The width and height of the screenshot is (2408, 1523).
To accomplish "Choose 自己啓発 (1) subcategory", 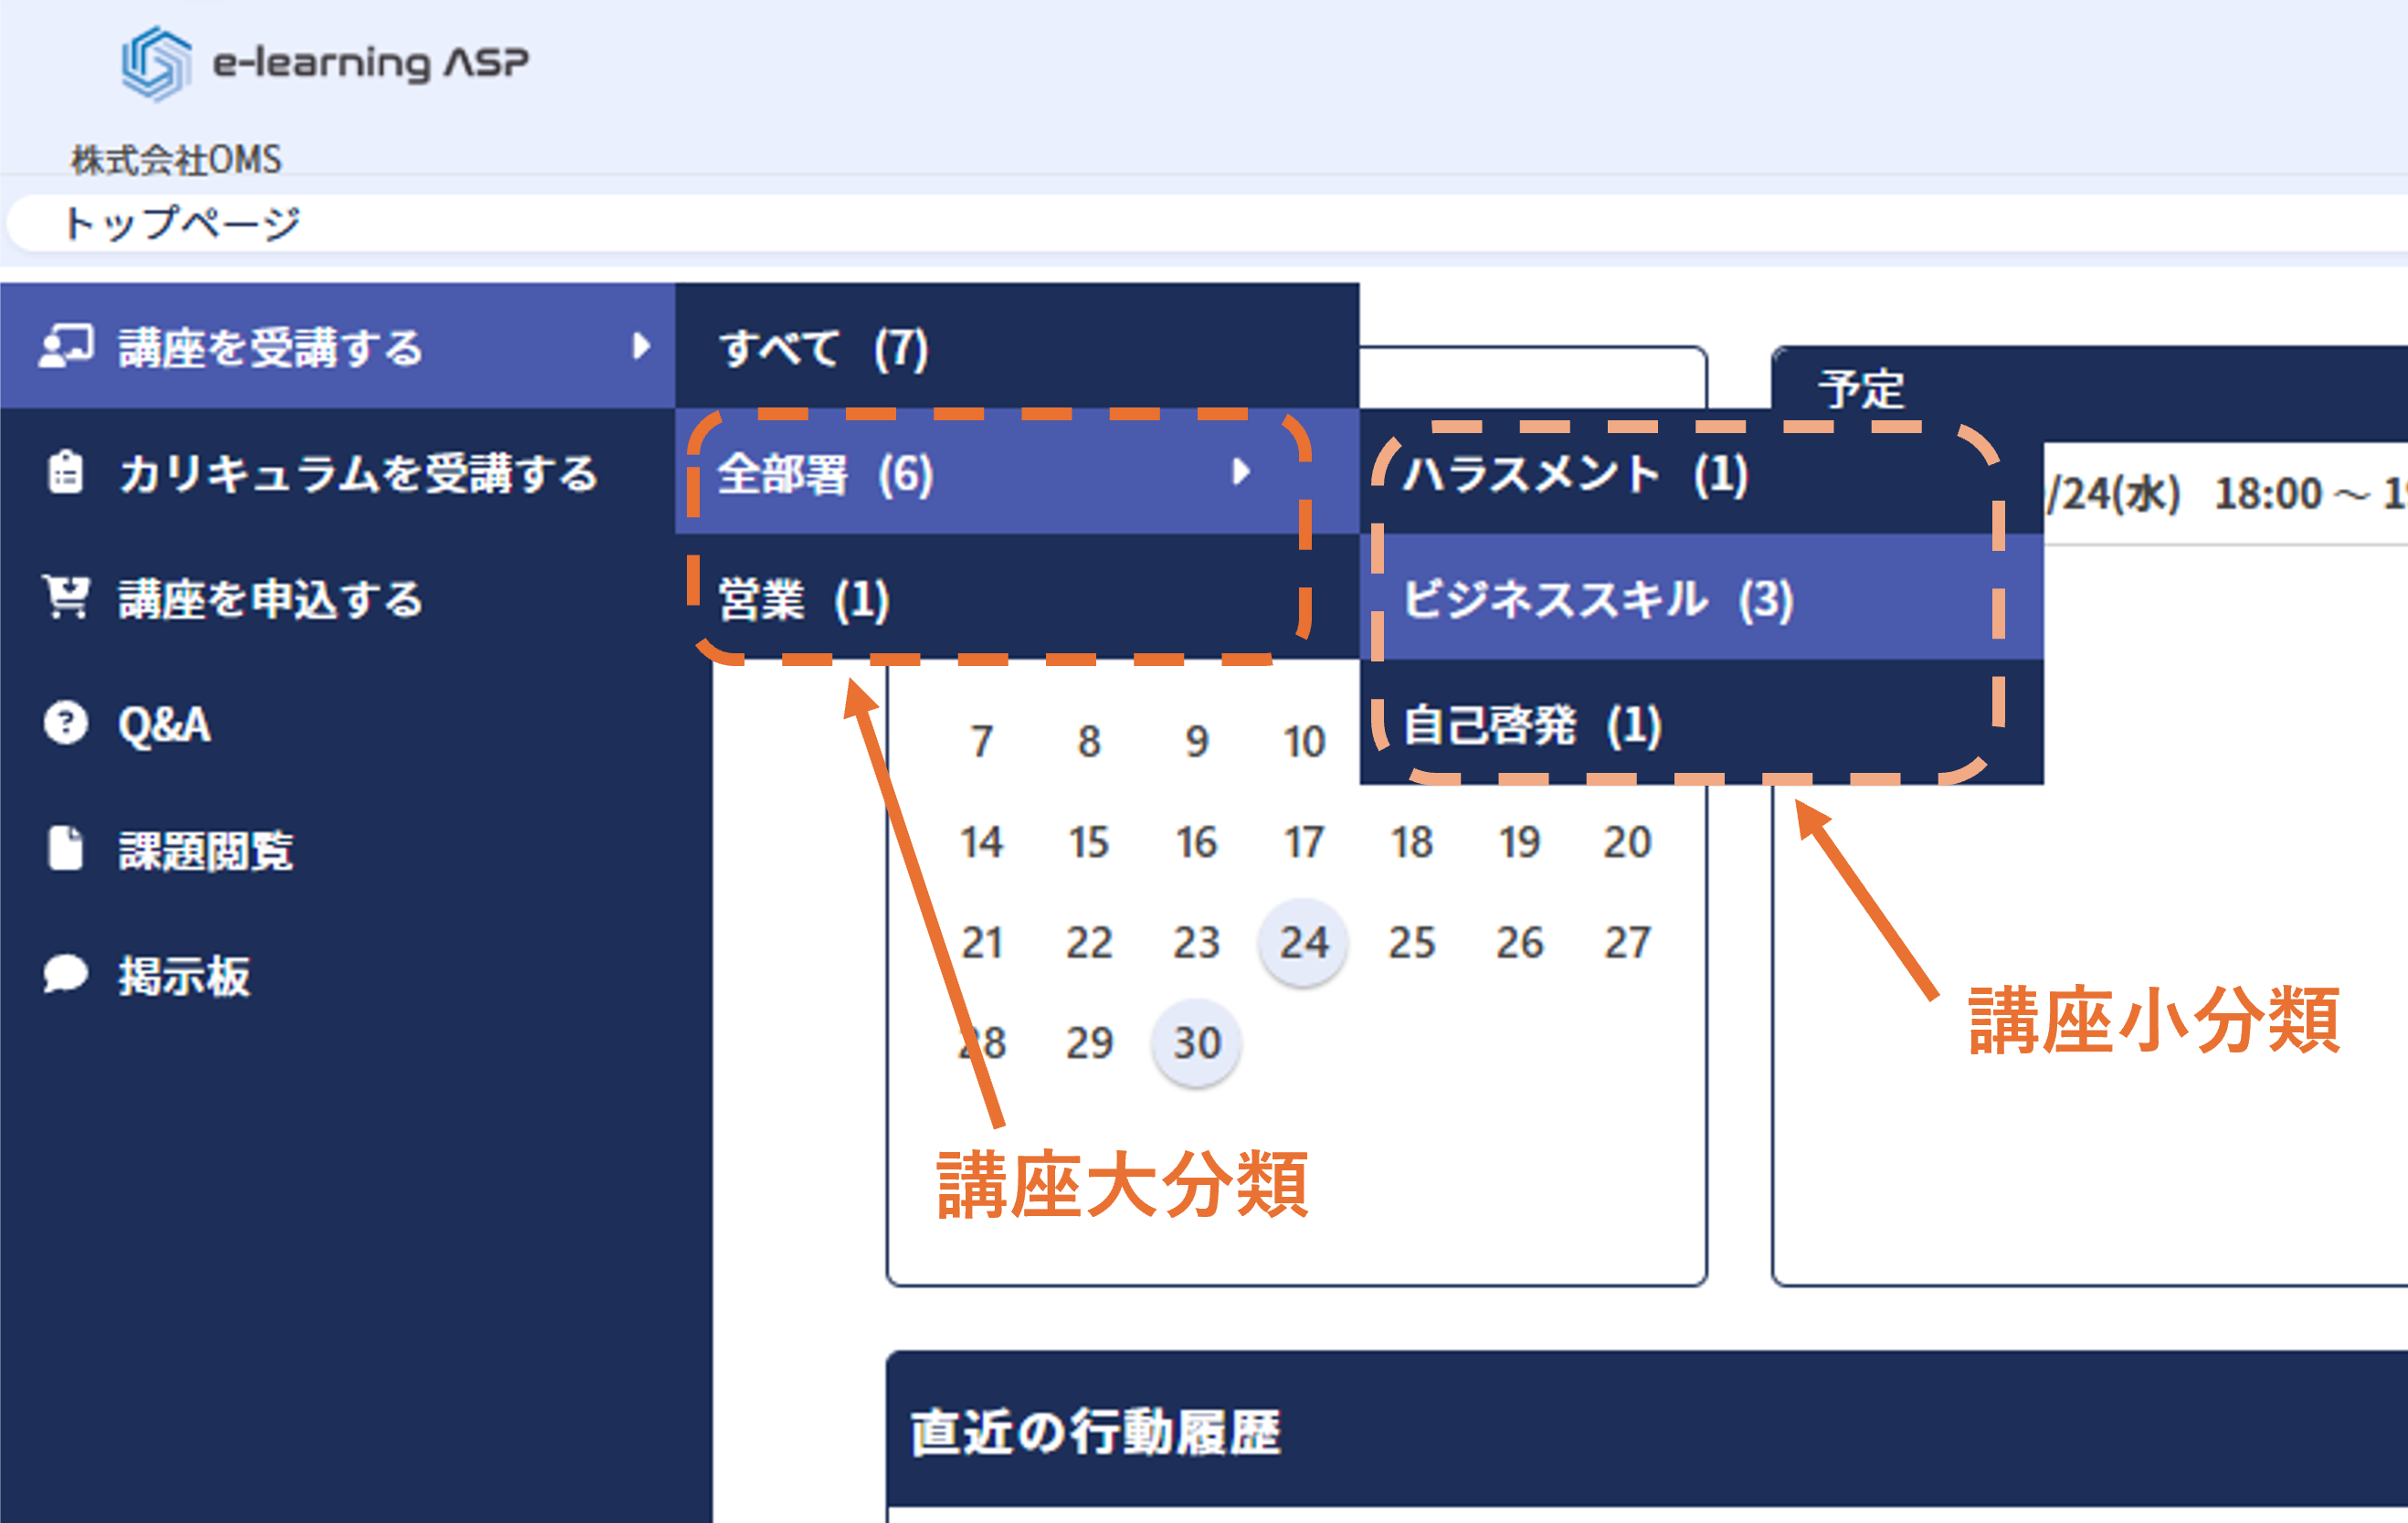I will click(x=1532, y=725).
